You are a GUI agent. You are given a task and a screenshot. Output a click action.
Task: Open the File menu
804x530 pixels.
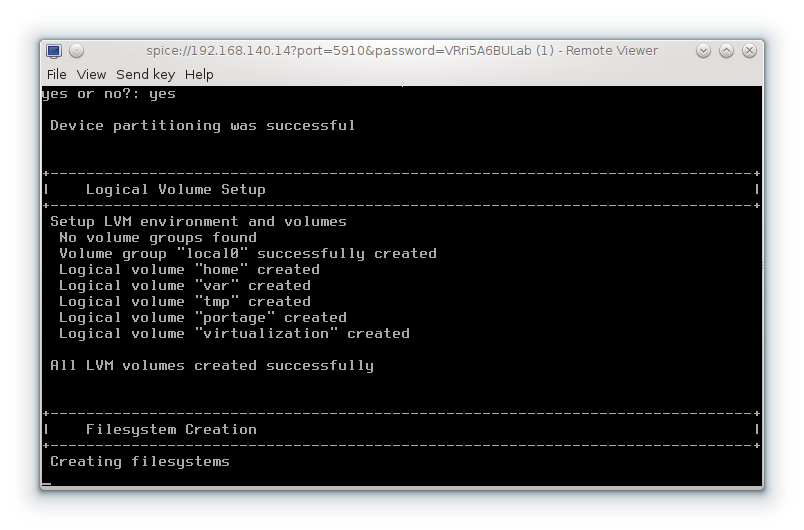pyautogui.click(x=57, y=74)
